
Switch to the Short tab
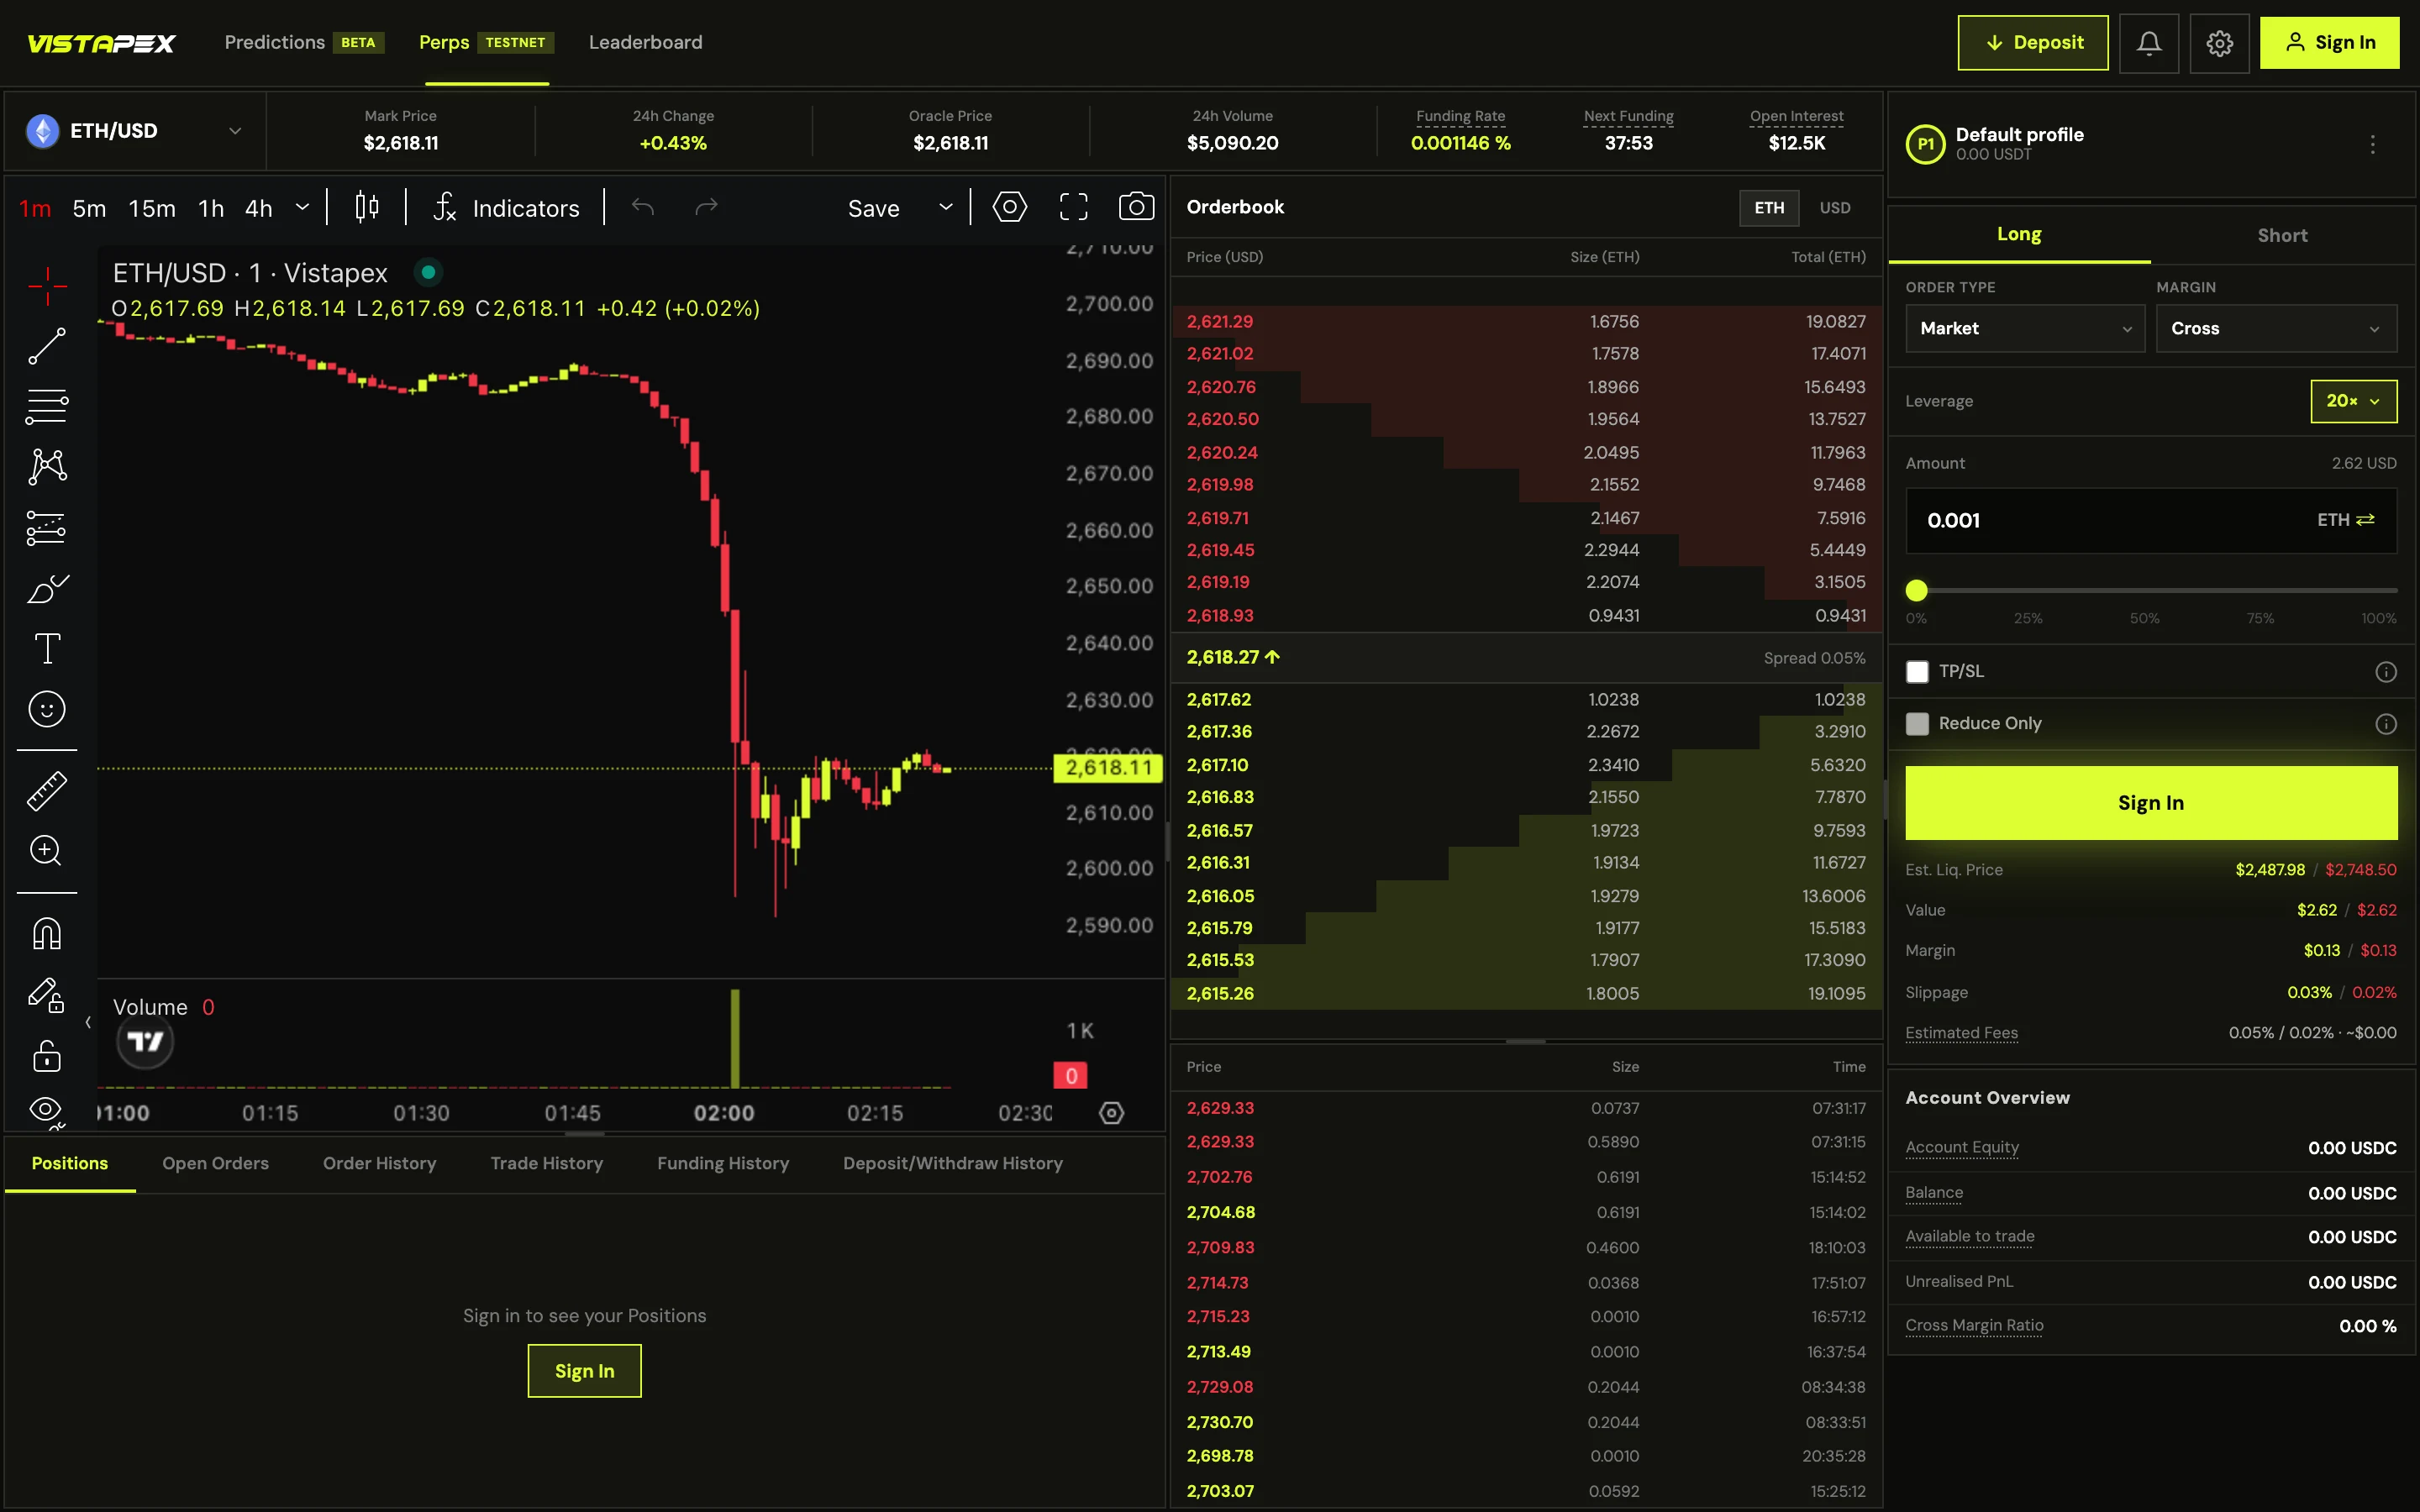(x=2282, y=236)
